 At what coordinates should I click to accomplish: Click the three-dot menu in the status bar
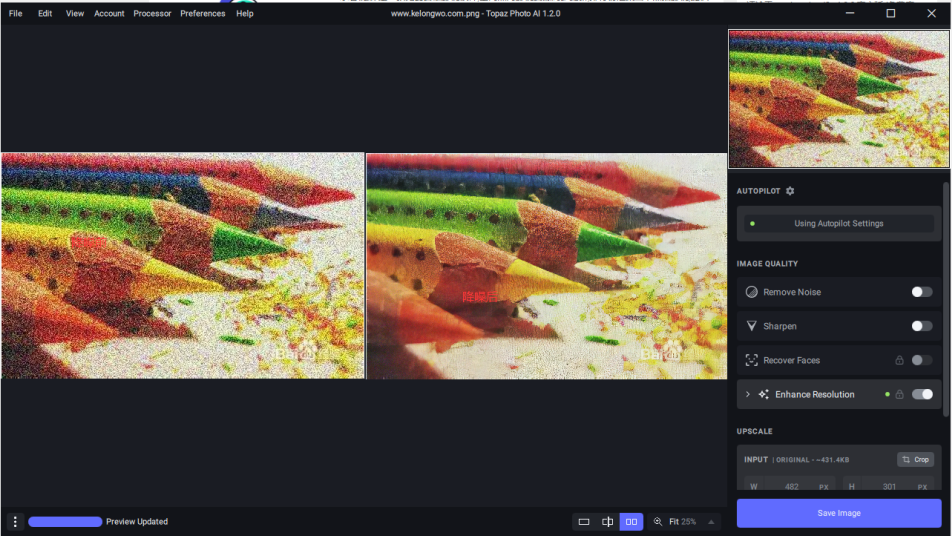(15, 522)
